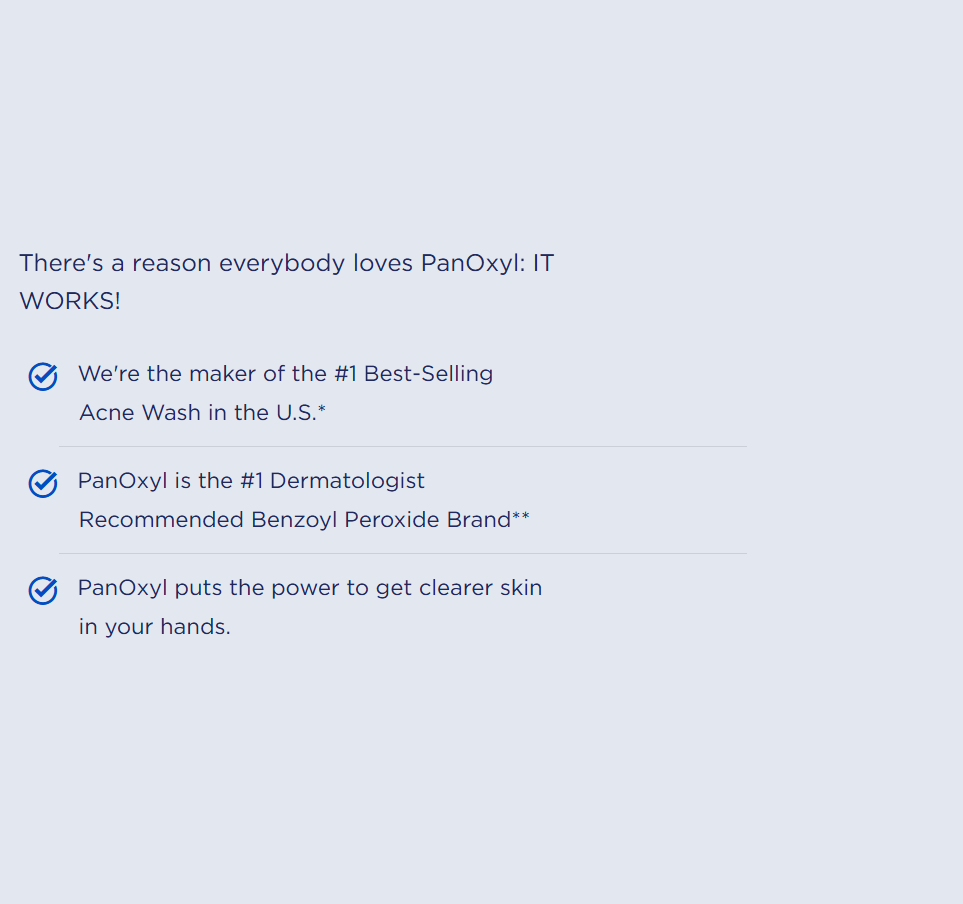The height and width of the screenshot is (904, 963).
Task: Click the checkmark icon beside Dermatologist Recommended claim
Action: point(43,483)
